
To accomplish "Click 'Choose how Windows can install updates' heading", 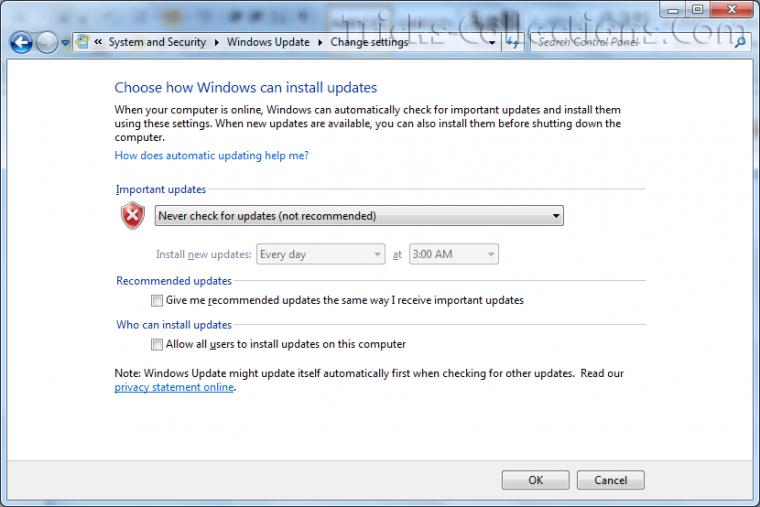I will tap(246, 88).
